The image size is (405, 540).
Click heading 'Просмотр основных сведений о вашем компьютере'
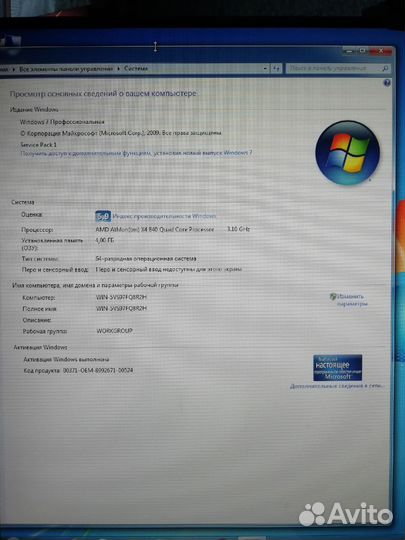103,93
